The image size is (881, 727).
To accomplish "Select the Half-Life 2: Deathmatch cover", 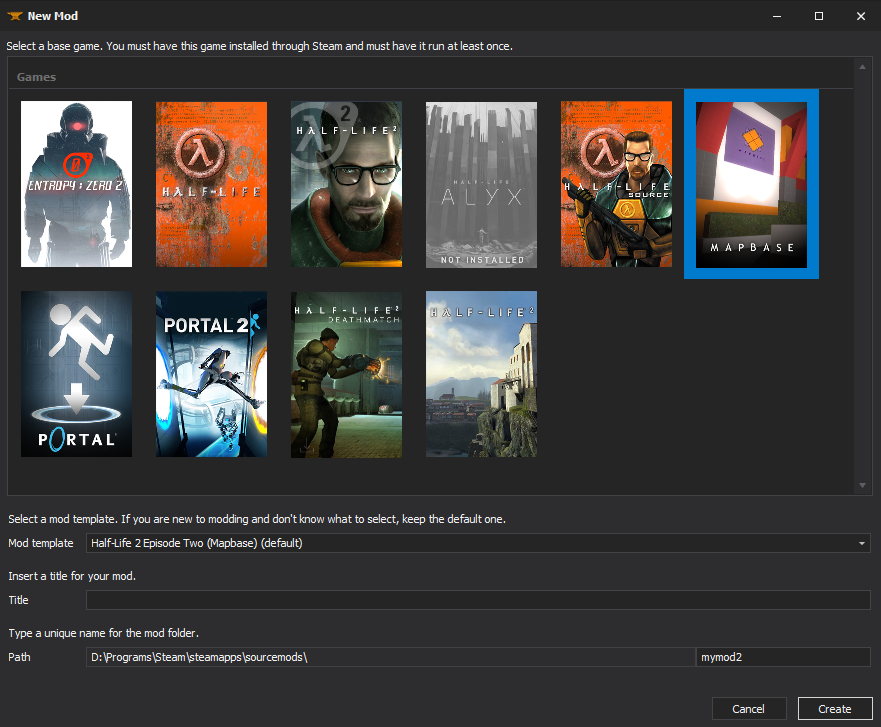I will (x=346, y=373).
